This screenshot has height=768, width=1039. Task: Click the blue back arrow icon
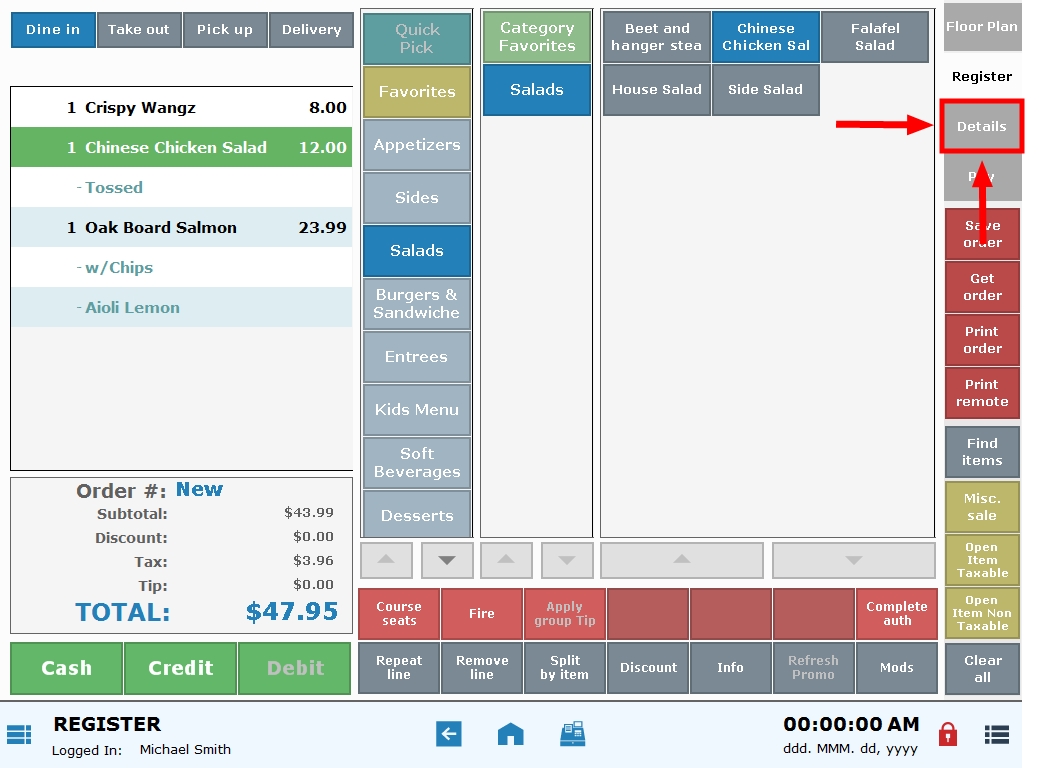coord(449,734)
